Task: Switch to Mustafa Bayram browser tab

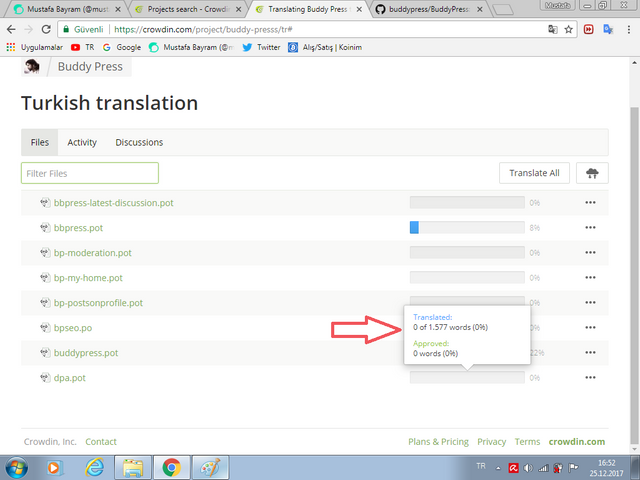Action: click(x=65, y=9)
